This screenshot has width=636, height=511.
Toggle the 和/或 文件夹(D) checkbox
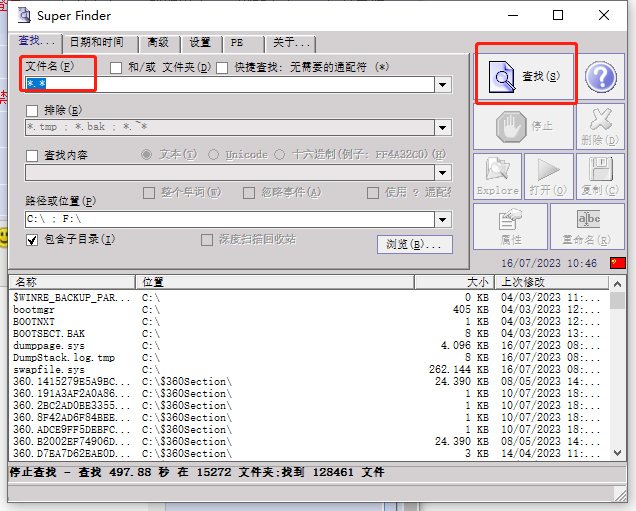click(x=116, y=68)
